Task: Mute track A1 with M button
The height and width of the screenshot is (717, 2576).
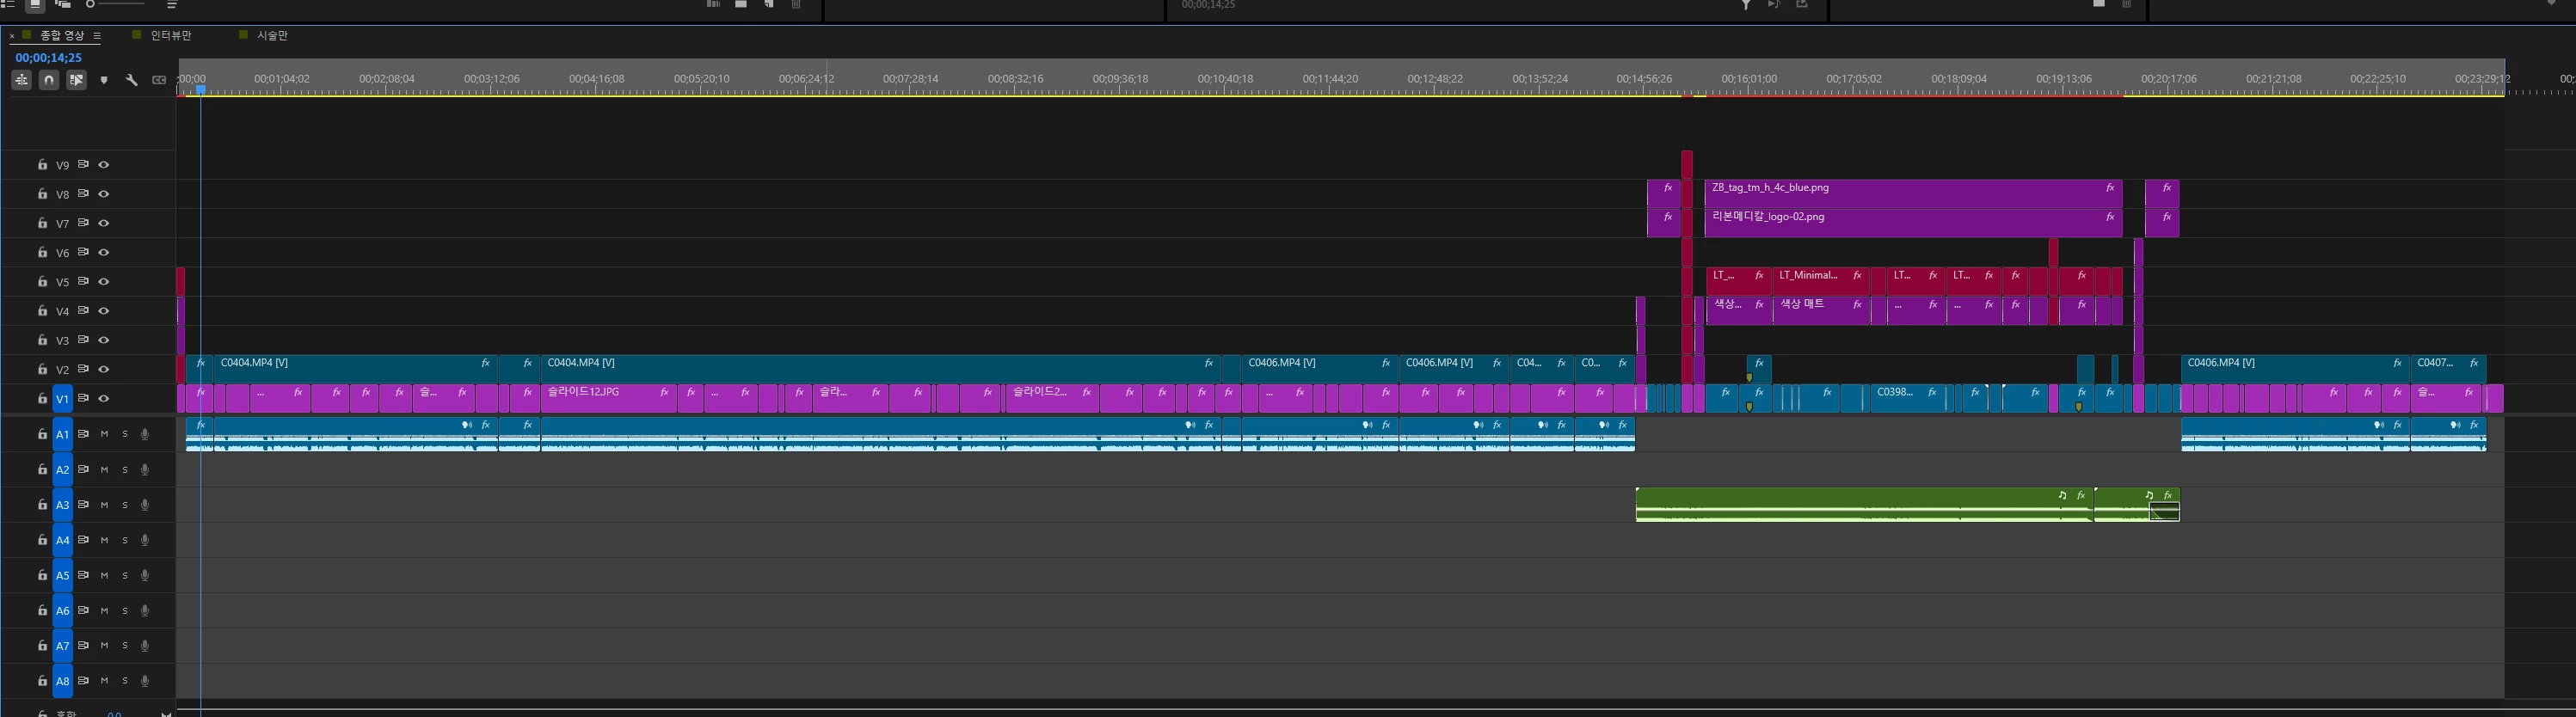Action: pyautogui.click(x=104, y=434)
